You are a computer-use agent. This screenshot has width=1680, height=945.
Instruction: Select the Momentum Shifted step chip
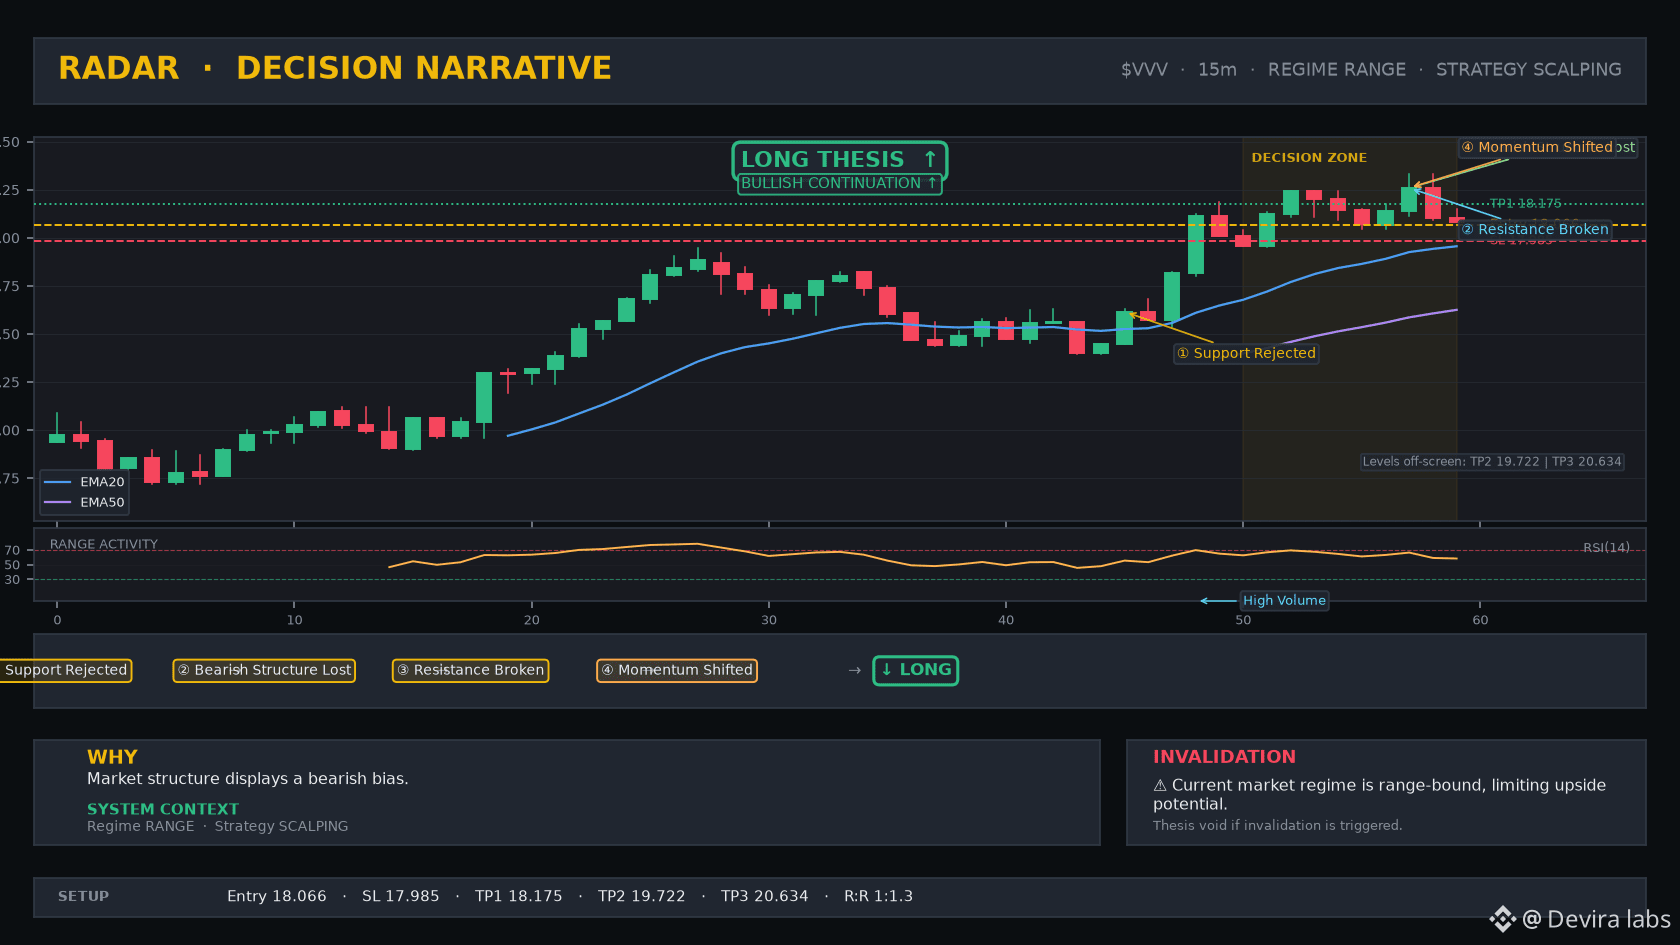[676, 670]
